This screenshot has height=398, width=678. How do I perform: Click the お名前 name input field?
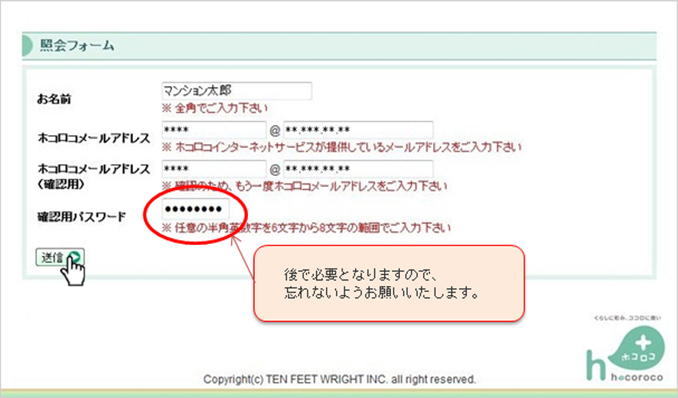[x=237, y=91]
